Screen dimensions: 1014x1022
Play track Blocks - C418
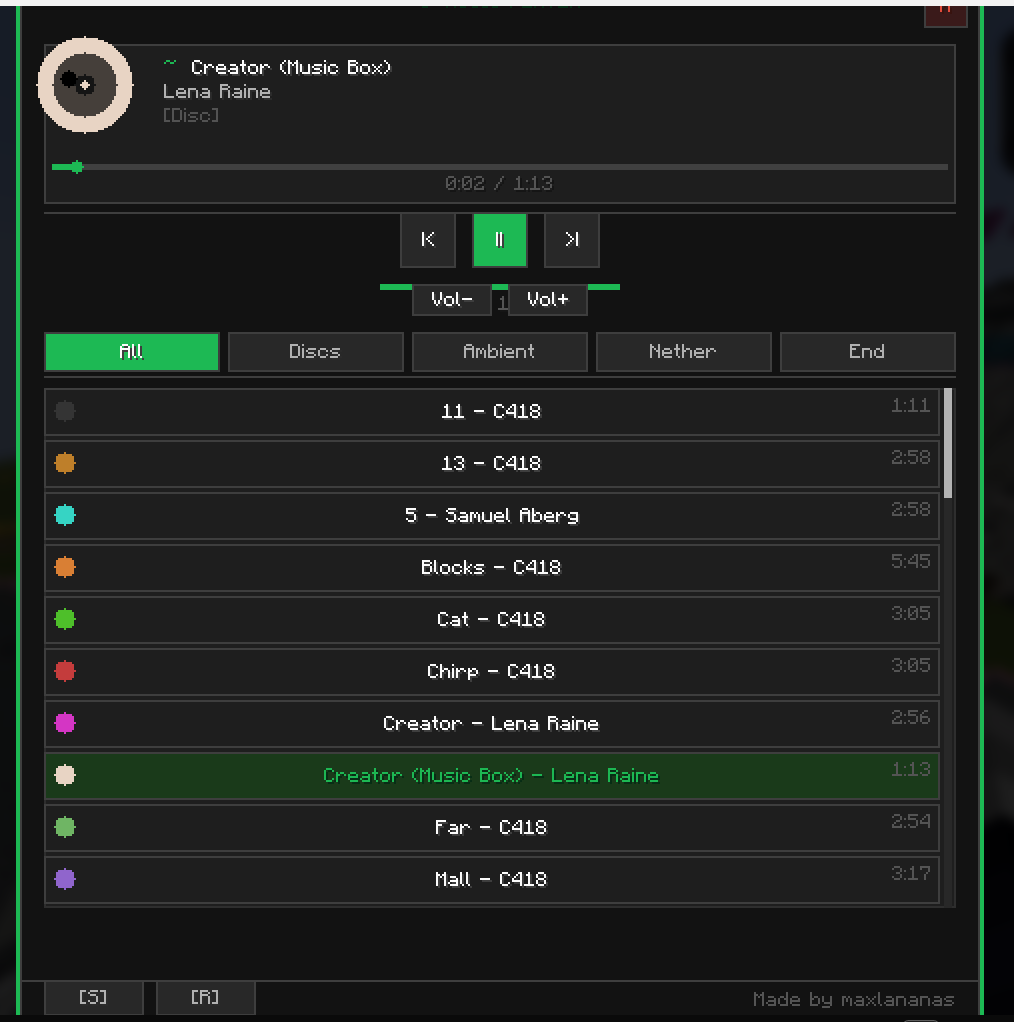491,568
